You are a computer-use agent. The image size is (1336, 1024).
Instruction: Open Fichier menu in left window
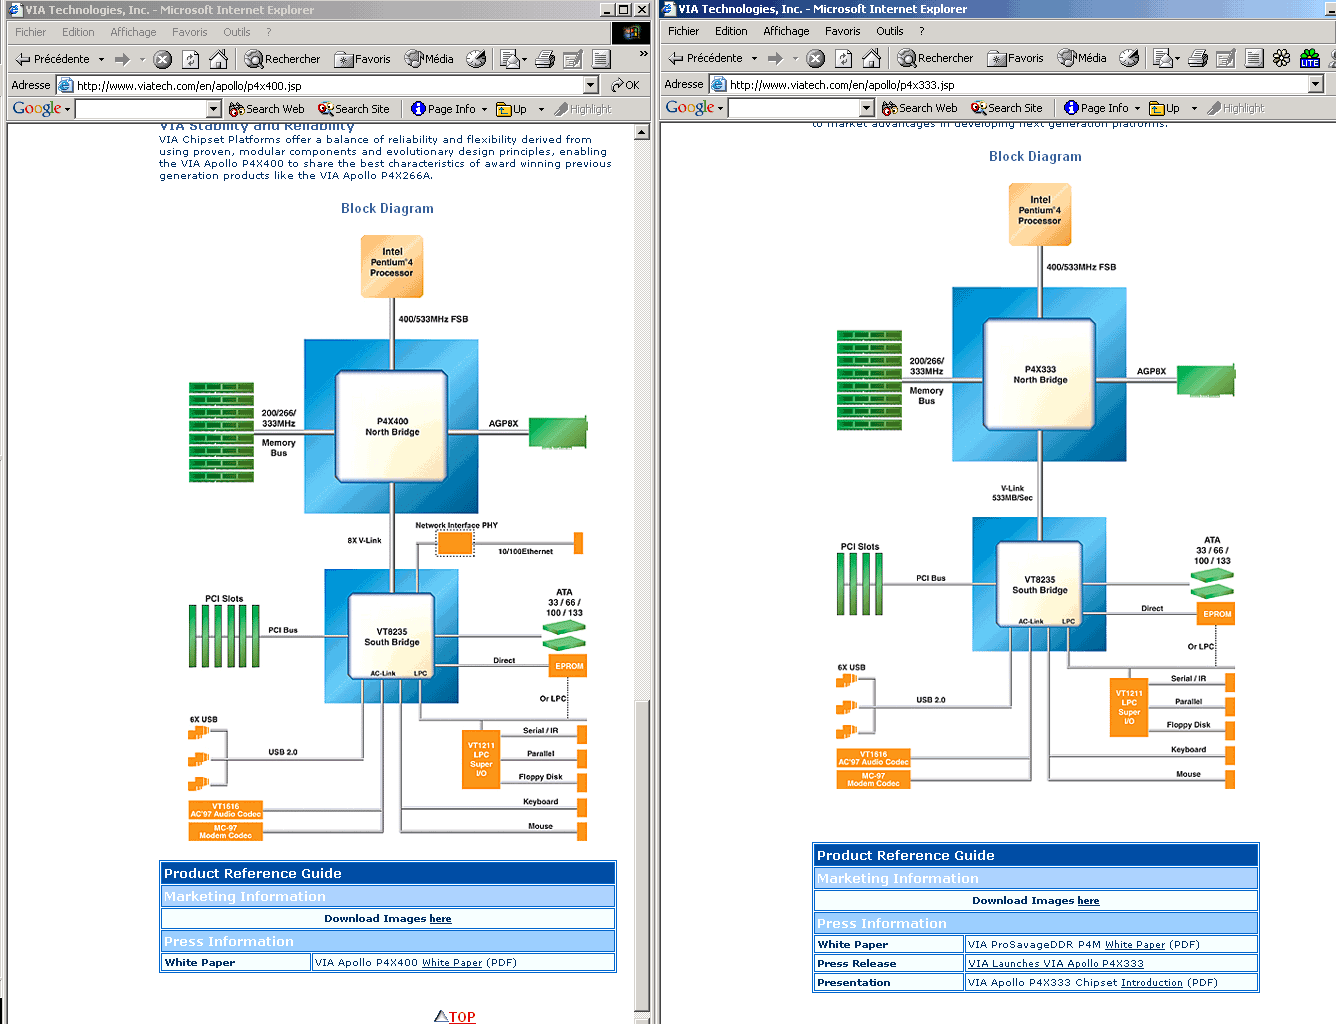(31, 32)
